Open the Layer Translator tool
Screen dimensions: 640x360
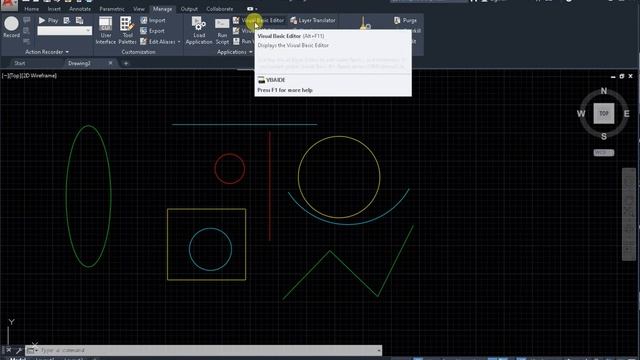pyautogui.click(x=313, y=20)
